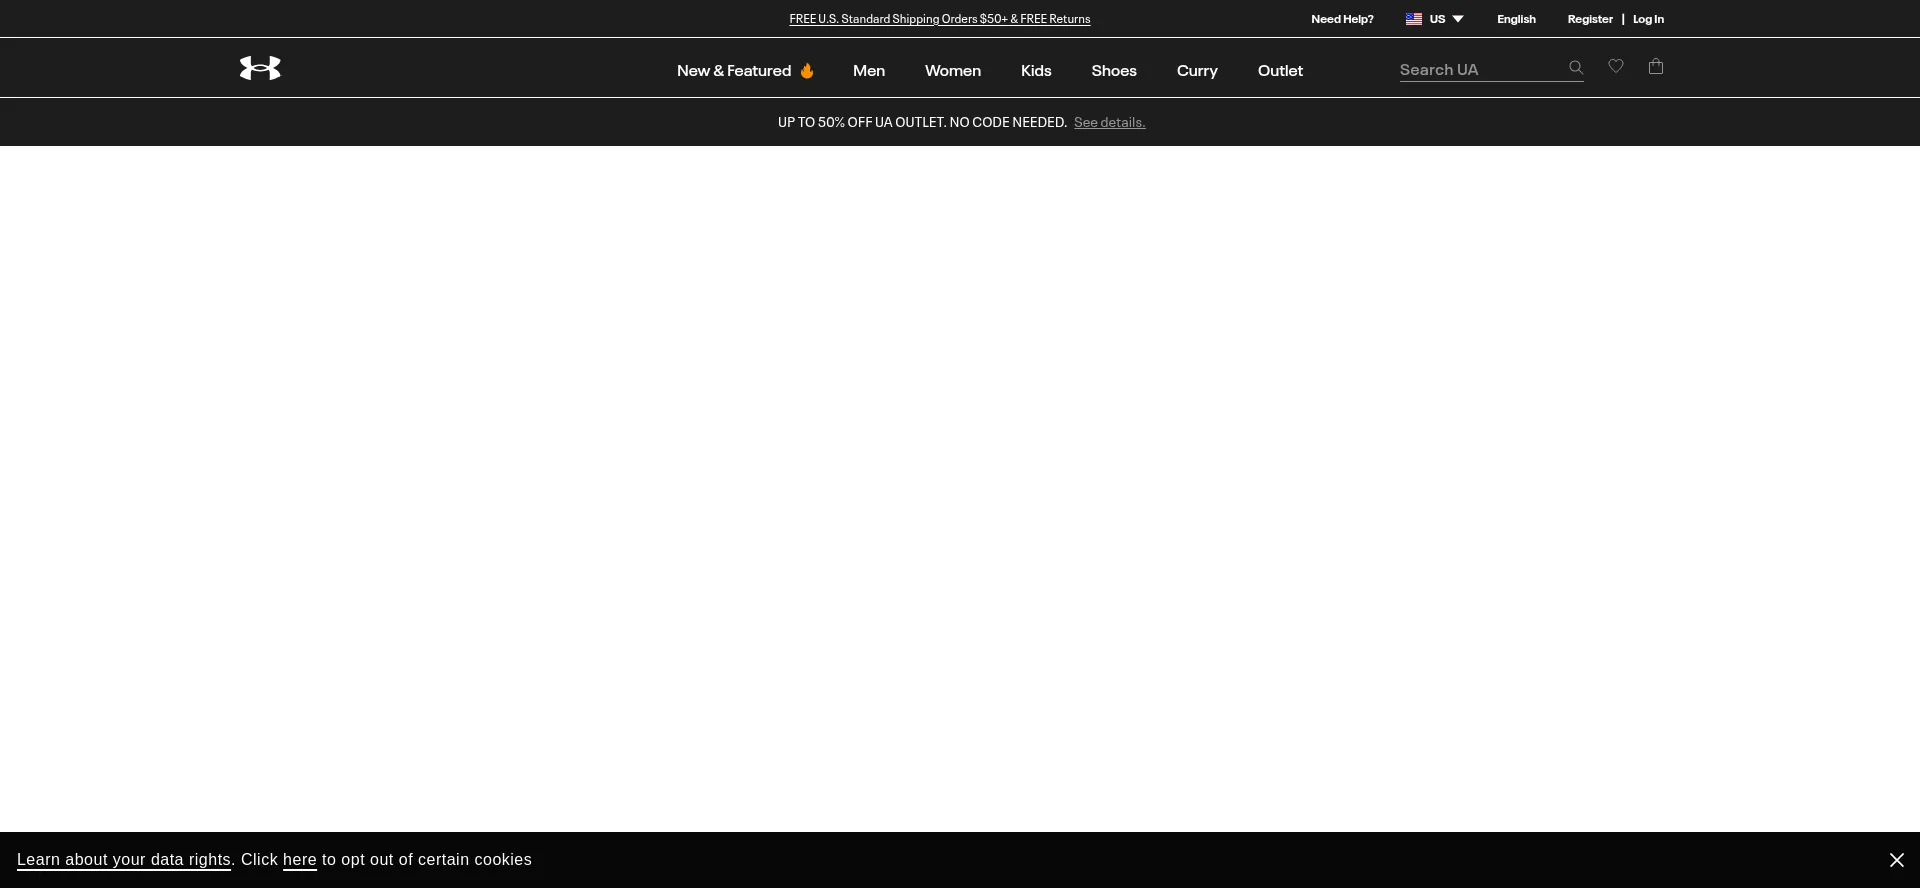Open the Shoes menu
Viewport: 1920px width, 888px height.
point(1114,71)
